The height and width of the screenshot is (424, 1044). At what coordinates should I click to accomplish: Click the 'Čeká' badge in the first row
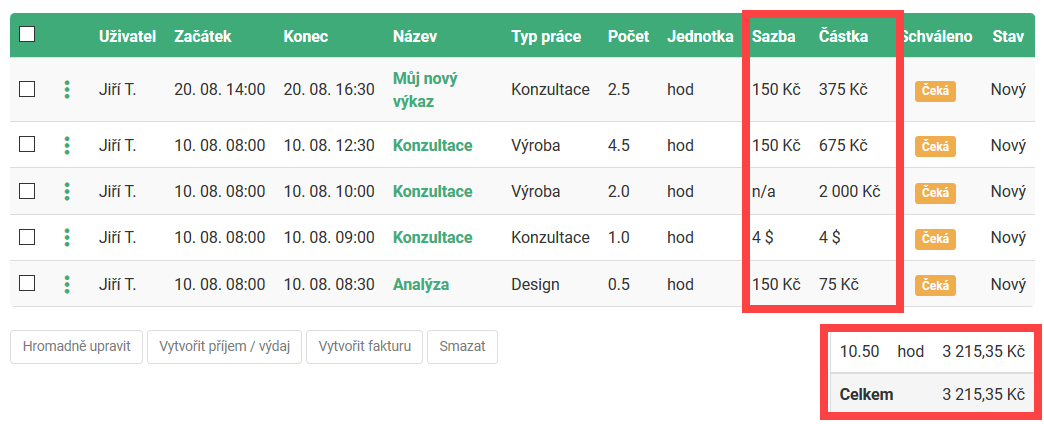click(935, 91)
